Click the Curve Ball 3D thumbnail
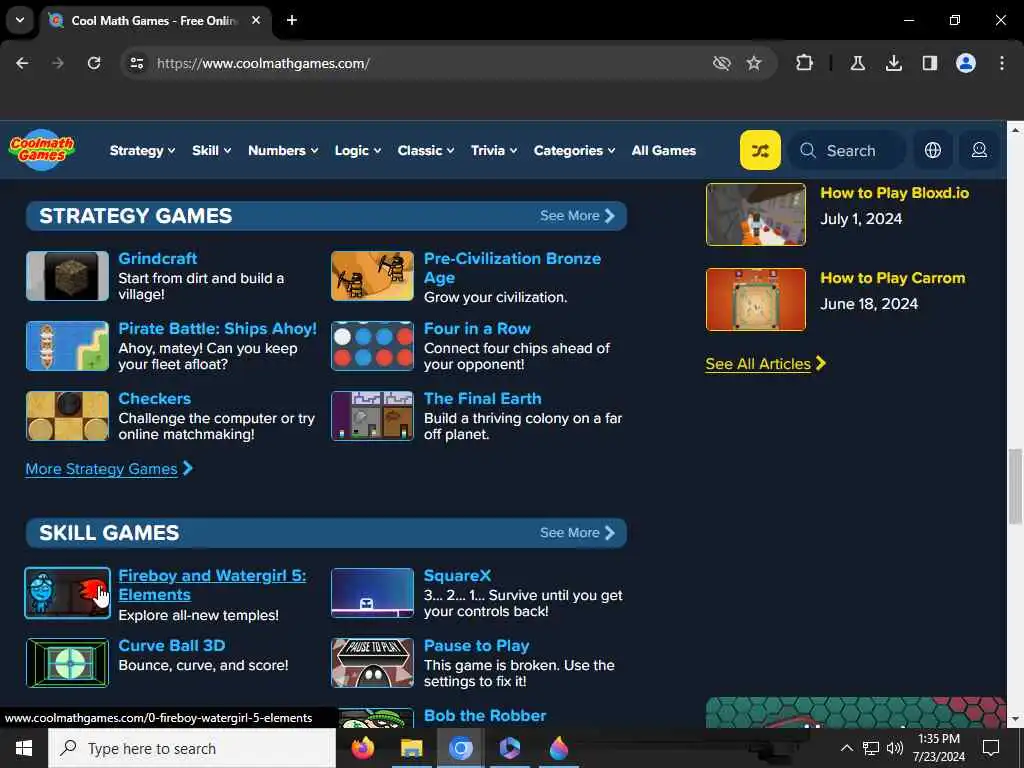This screenshot has width=1024, height=768. 67,663
